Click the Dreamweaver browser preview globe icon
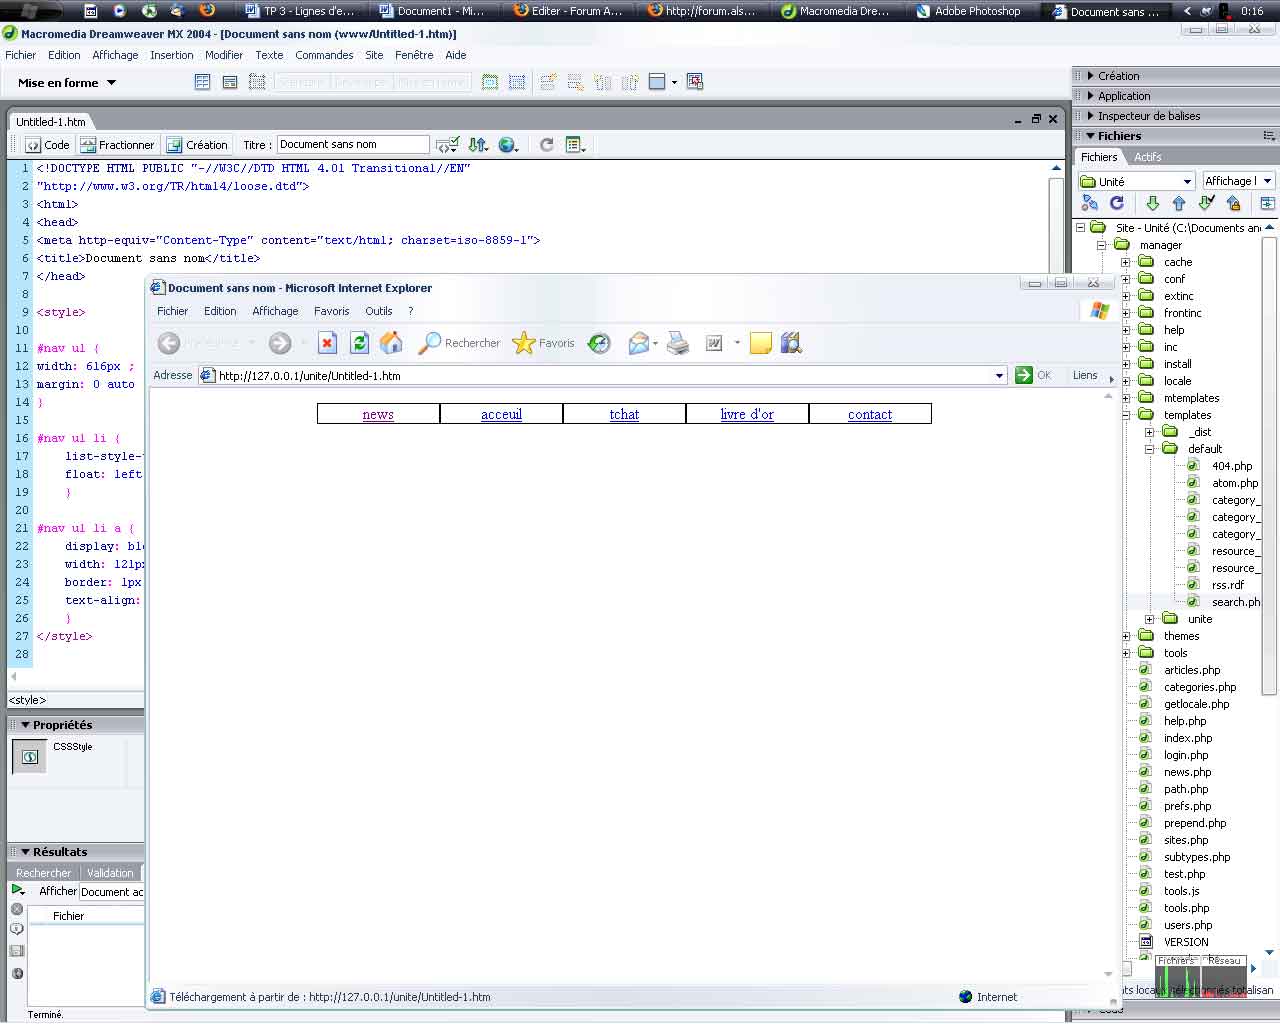The width and height of the screenshot is (1280, 1024). click(x=508, y=145)
